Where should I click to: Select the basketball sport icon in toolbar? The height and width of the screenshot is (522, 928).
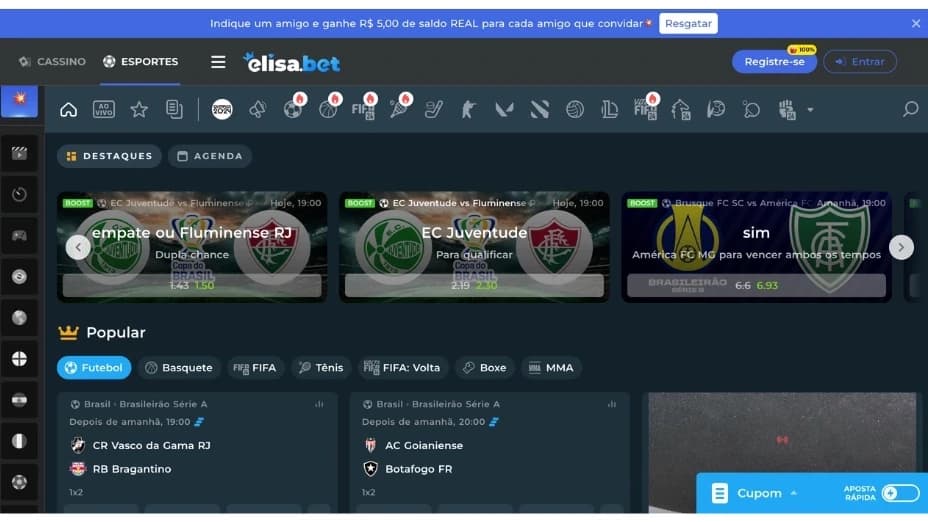[328, 109]
